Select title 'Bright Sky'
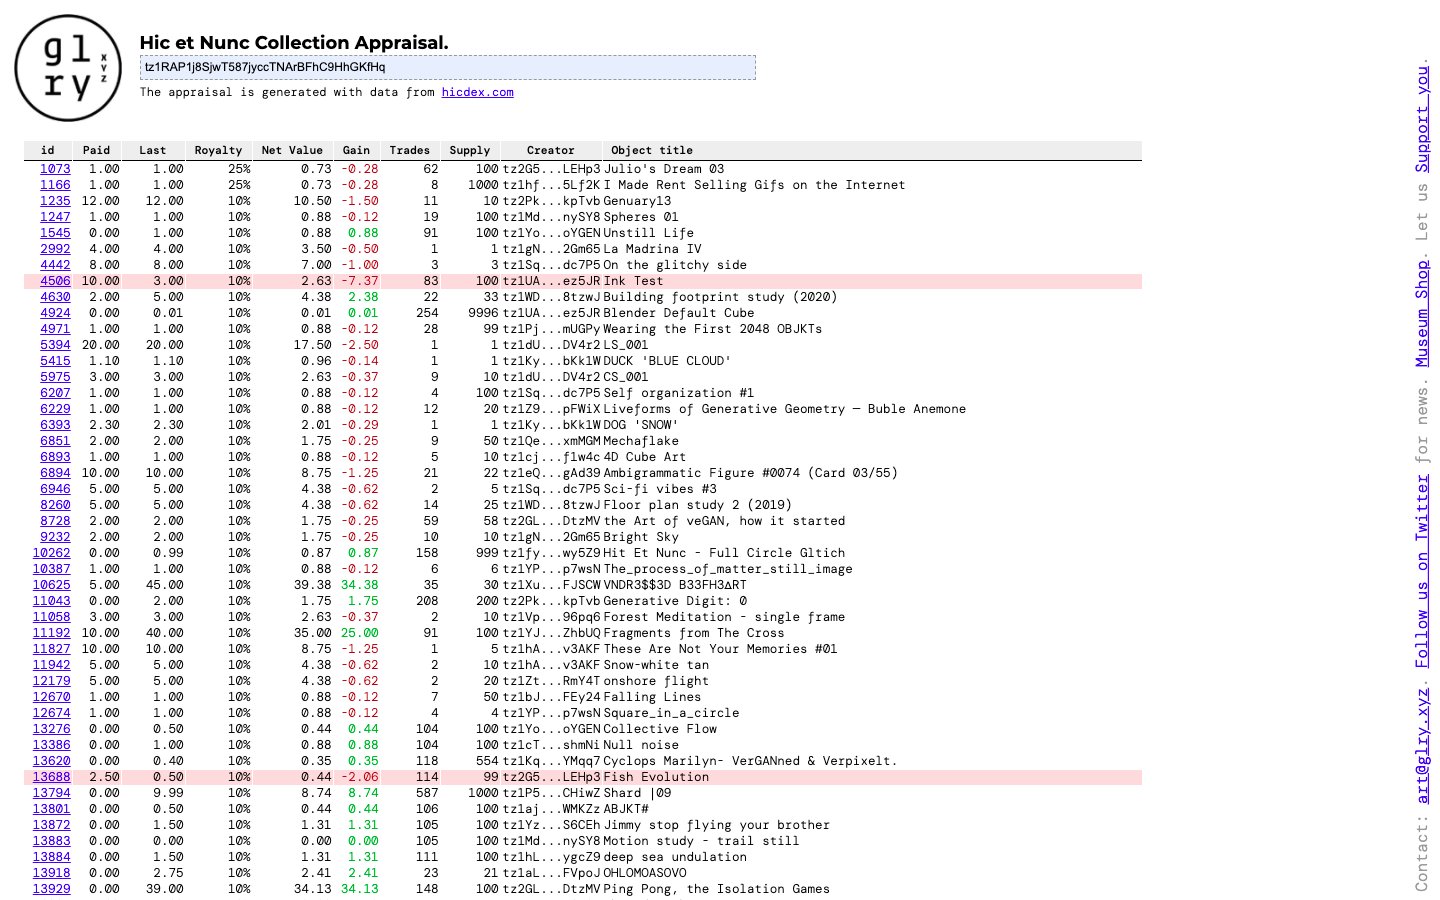 (x=641, y=537)
